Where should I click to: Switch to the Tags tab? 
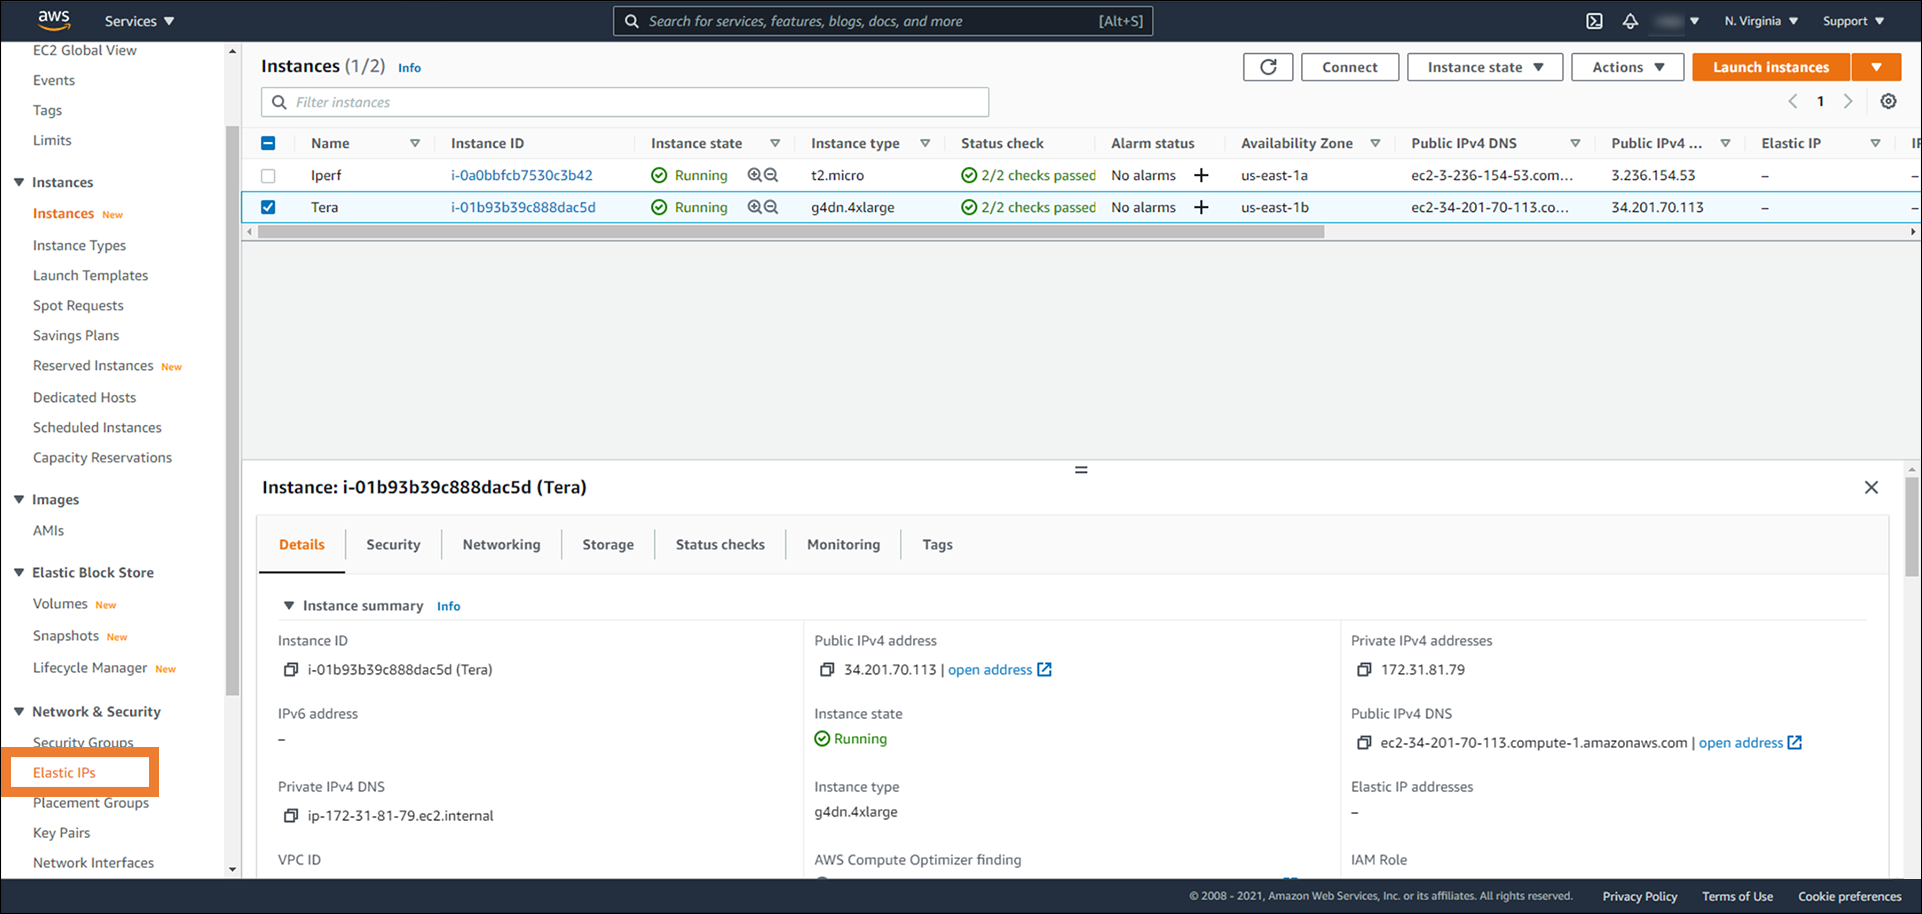[x=937, y=544]
